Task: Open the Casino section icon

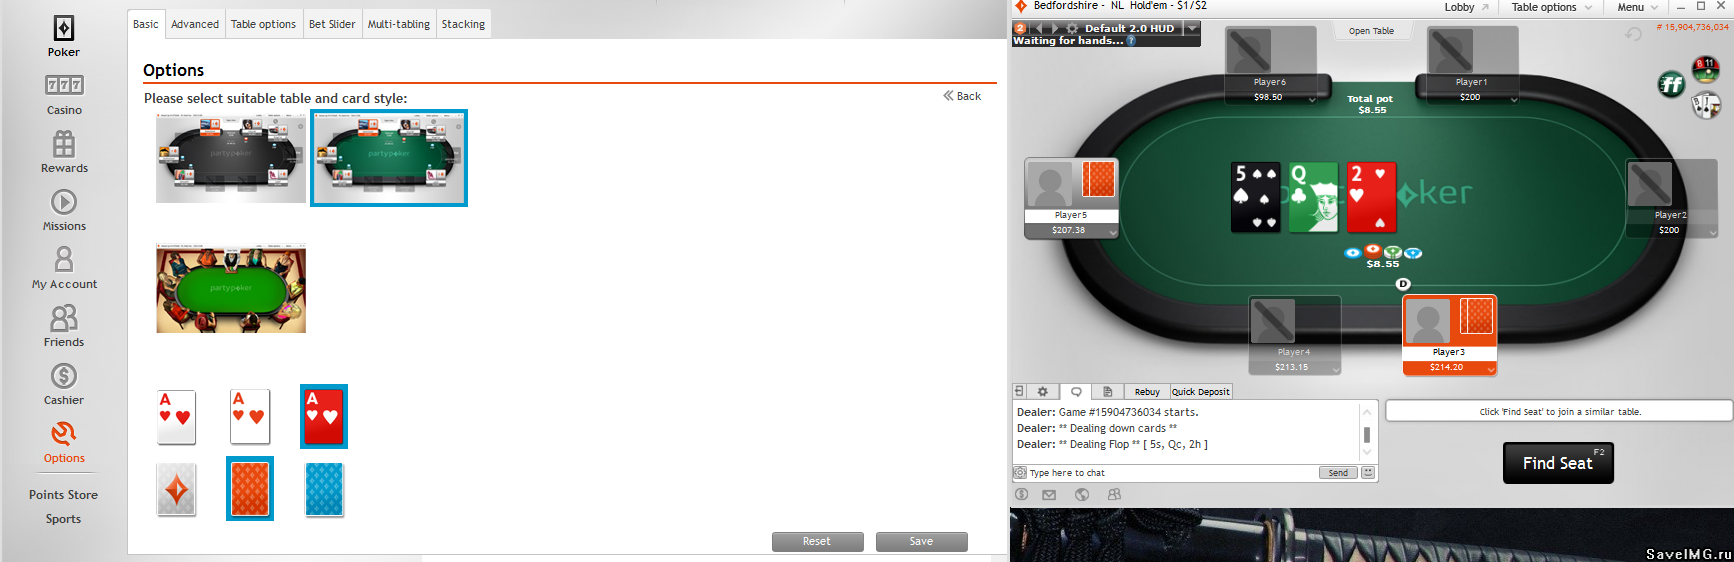Action: point(64,85)
